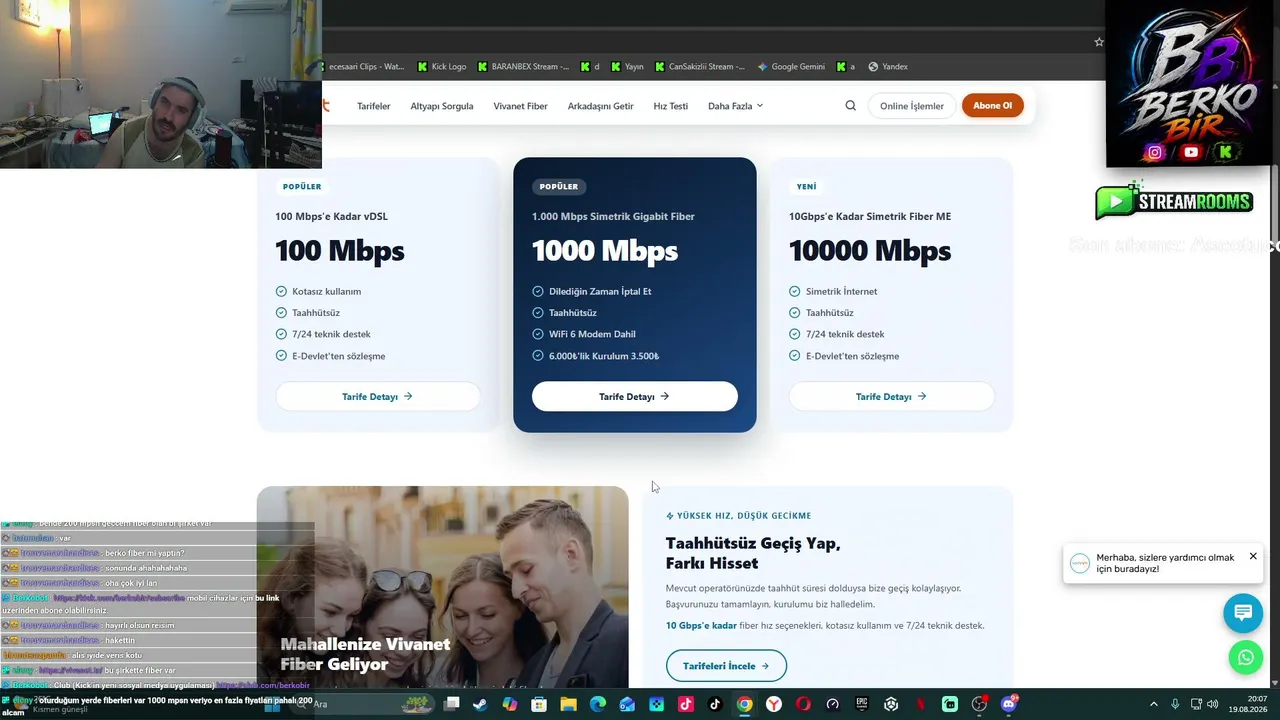The image size is (1280, 720).
Task: Click the taskbar search box labeled Ara
Action: pos(360,704)
